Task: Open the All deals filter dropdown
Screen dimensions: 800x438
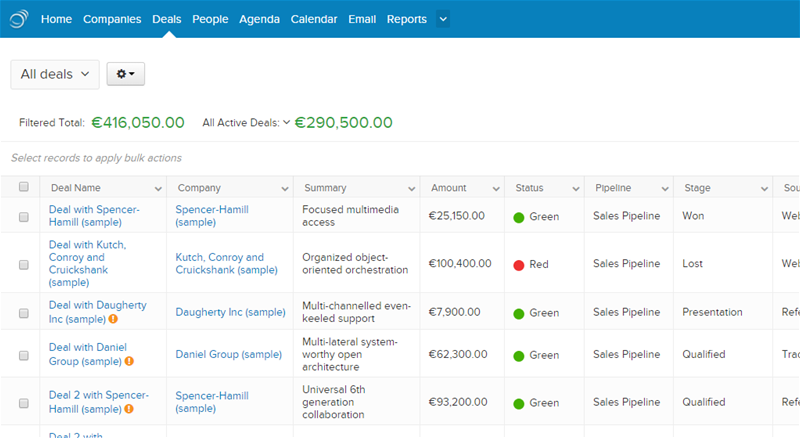Action: pyautogui.click(x=55, y=74)
